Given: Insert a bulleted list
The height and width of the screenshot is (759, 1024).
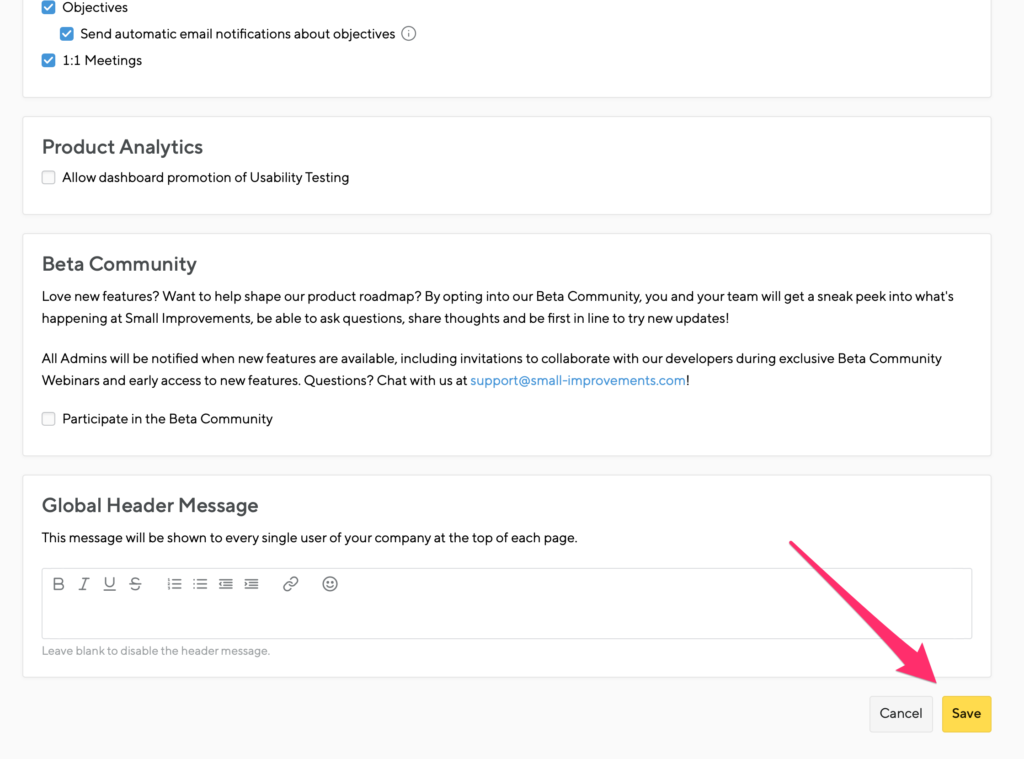Looking at the screenshot, I should pos(200,584).
